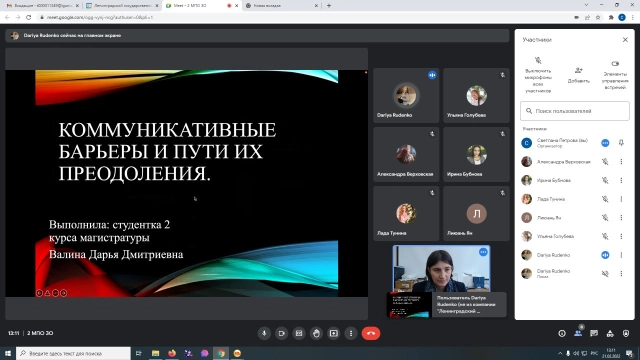This screenshot has height=360, width=640.
Task: End the call with red hang-up button
Action: [x=371, y=333]
